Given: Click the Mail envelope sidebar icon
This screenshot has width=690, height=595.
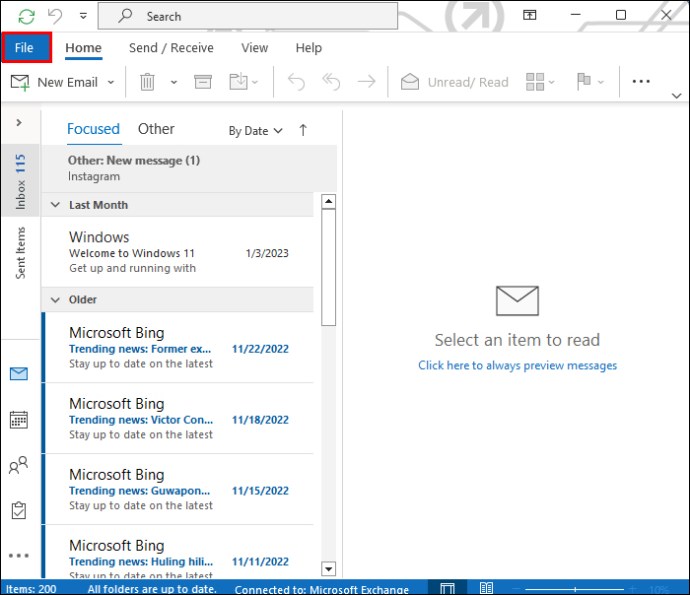Looking at the screenshot, I should coord(19,374).
